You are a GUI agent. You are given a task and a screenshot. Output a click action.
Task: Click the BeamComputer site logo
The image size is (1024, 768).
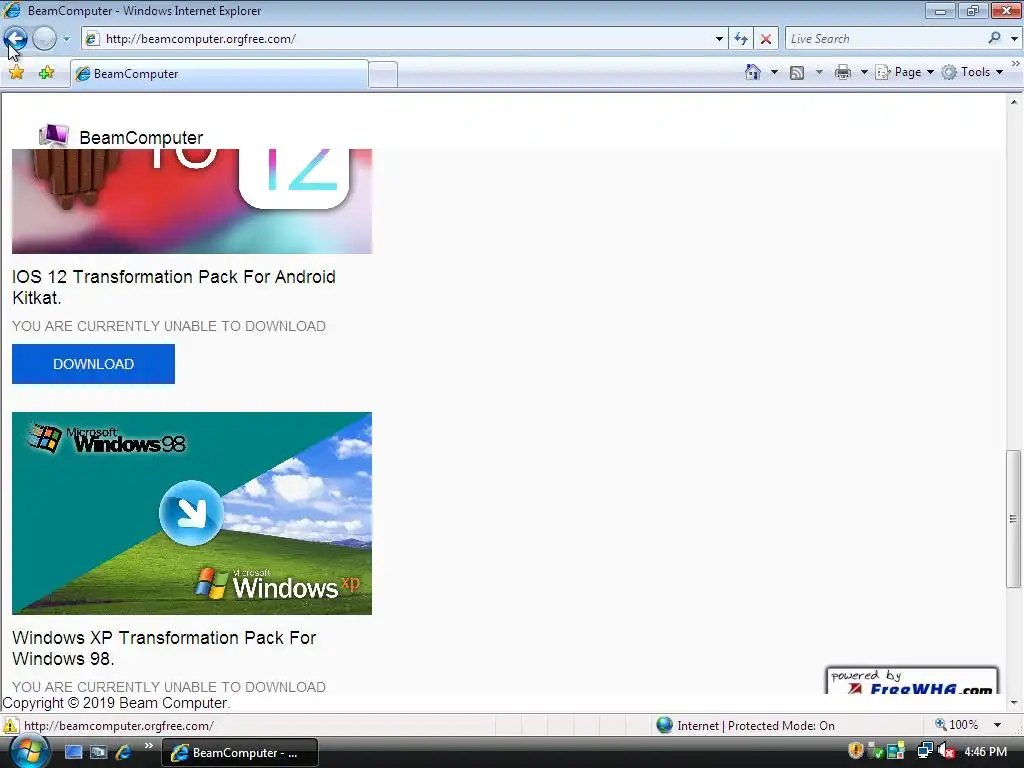point(54,136)
